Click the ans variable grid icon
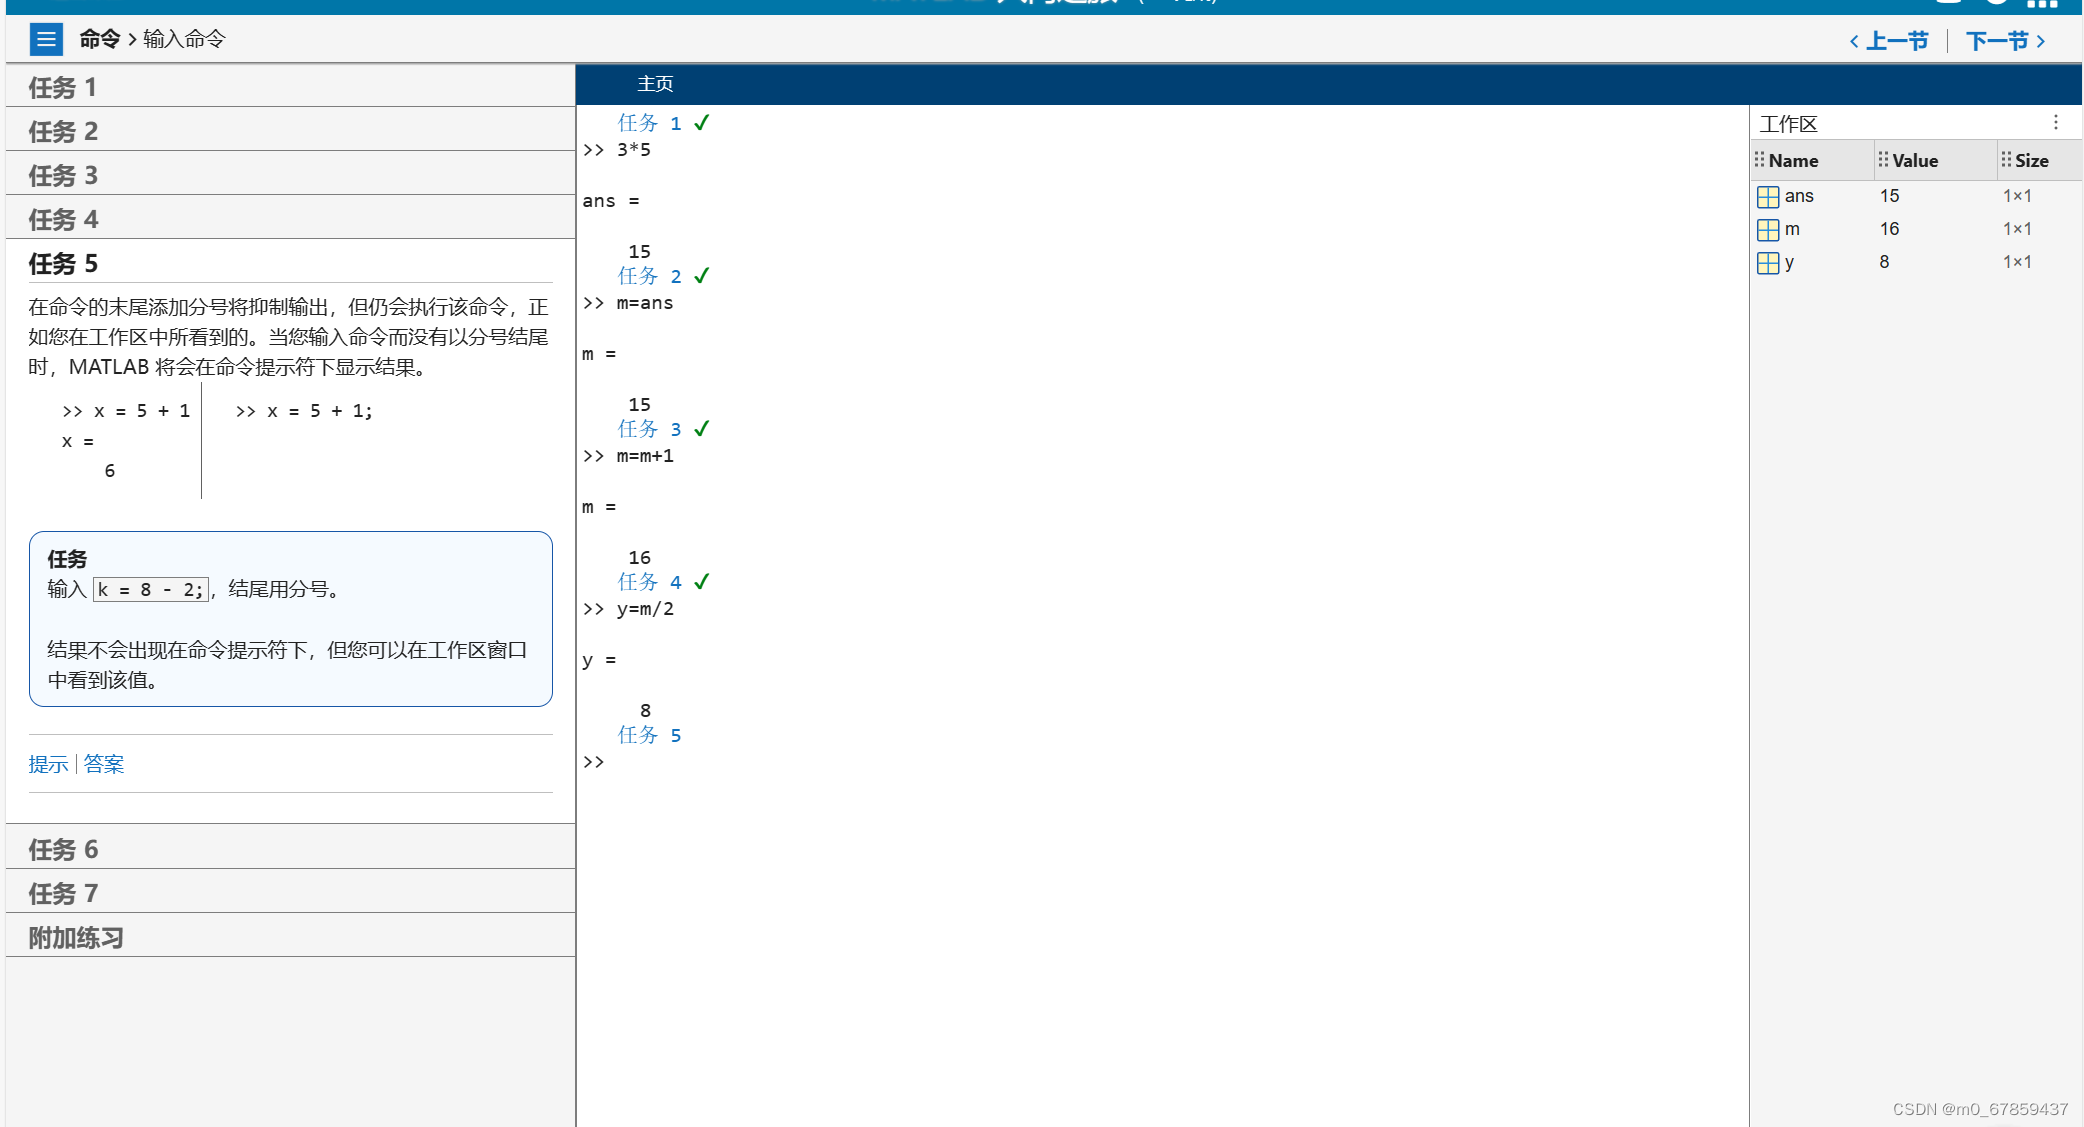The height and width of the screenshot is (1127, 2084). click(1767, 196)
